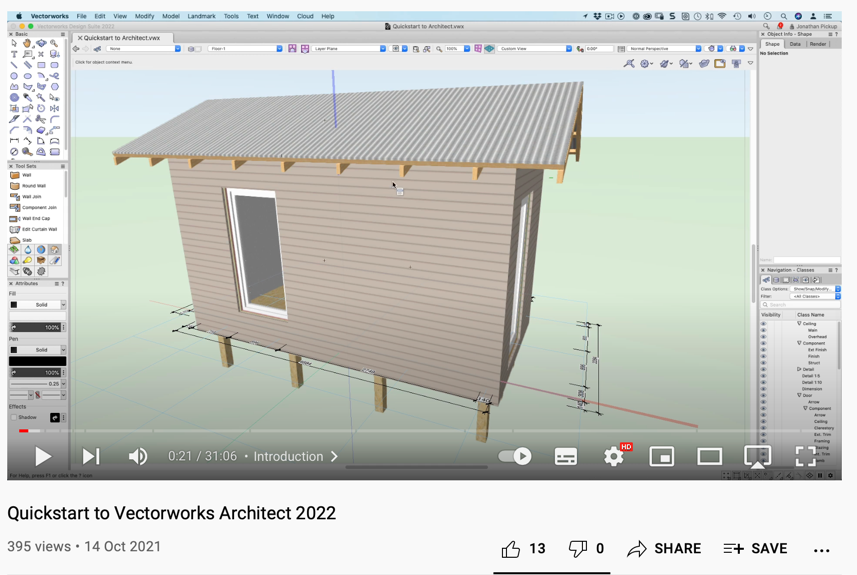857x575 pixels.
Task: Select the Text tool
Action: (x=14, y=54)
